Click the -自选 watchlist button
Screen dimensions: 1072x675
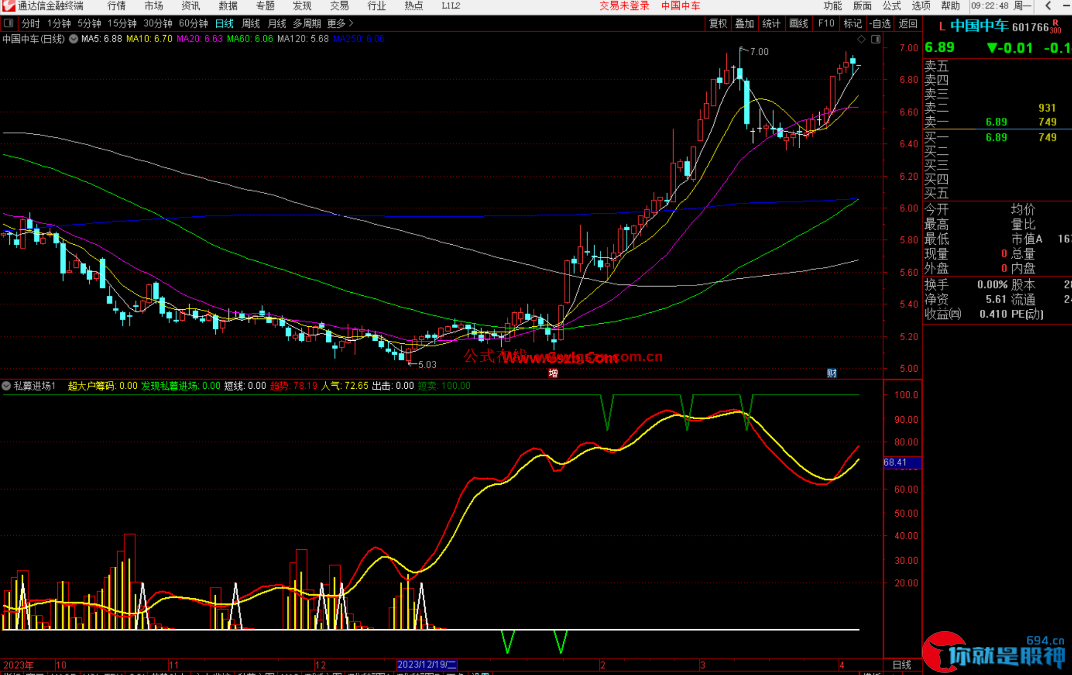pyautogui.click(x=881, y=23)
